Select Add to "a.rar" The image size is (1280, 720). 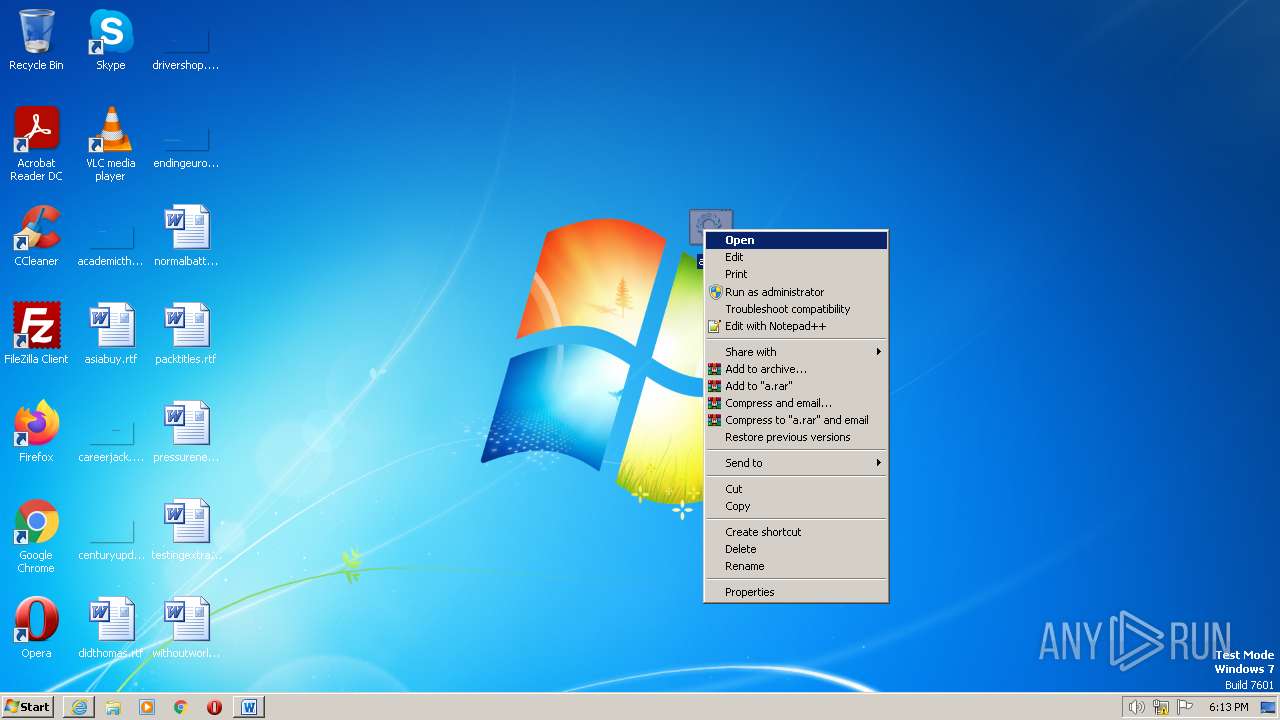tap(796, 386)
